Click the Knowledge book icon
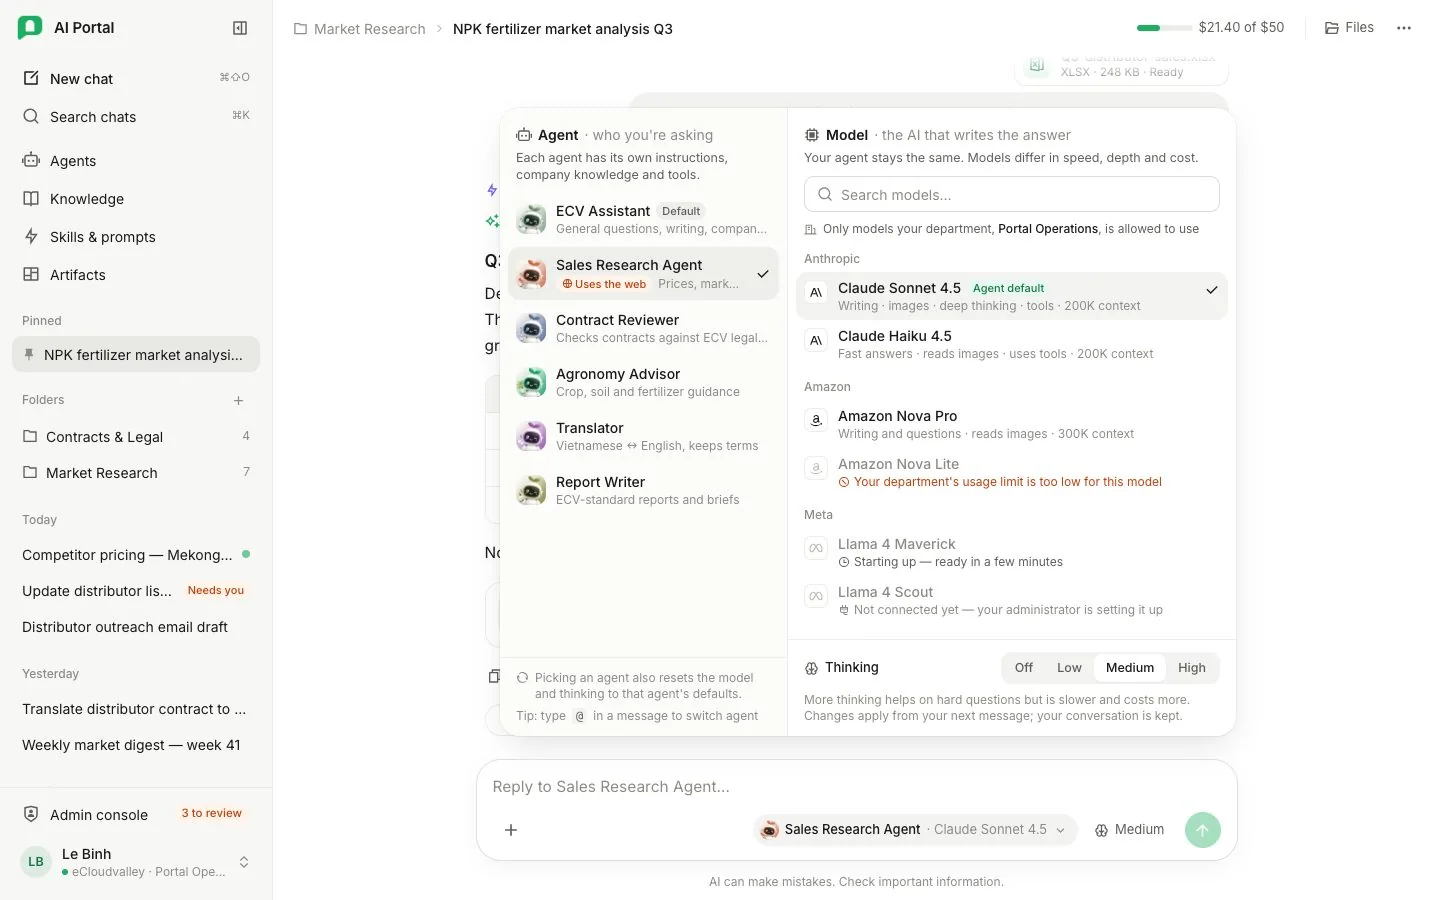Screen dimensions: 1440x900 31,198
